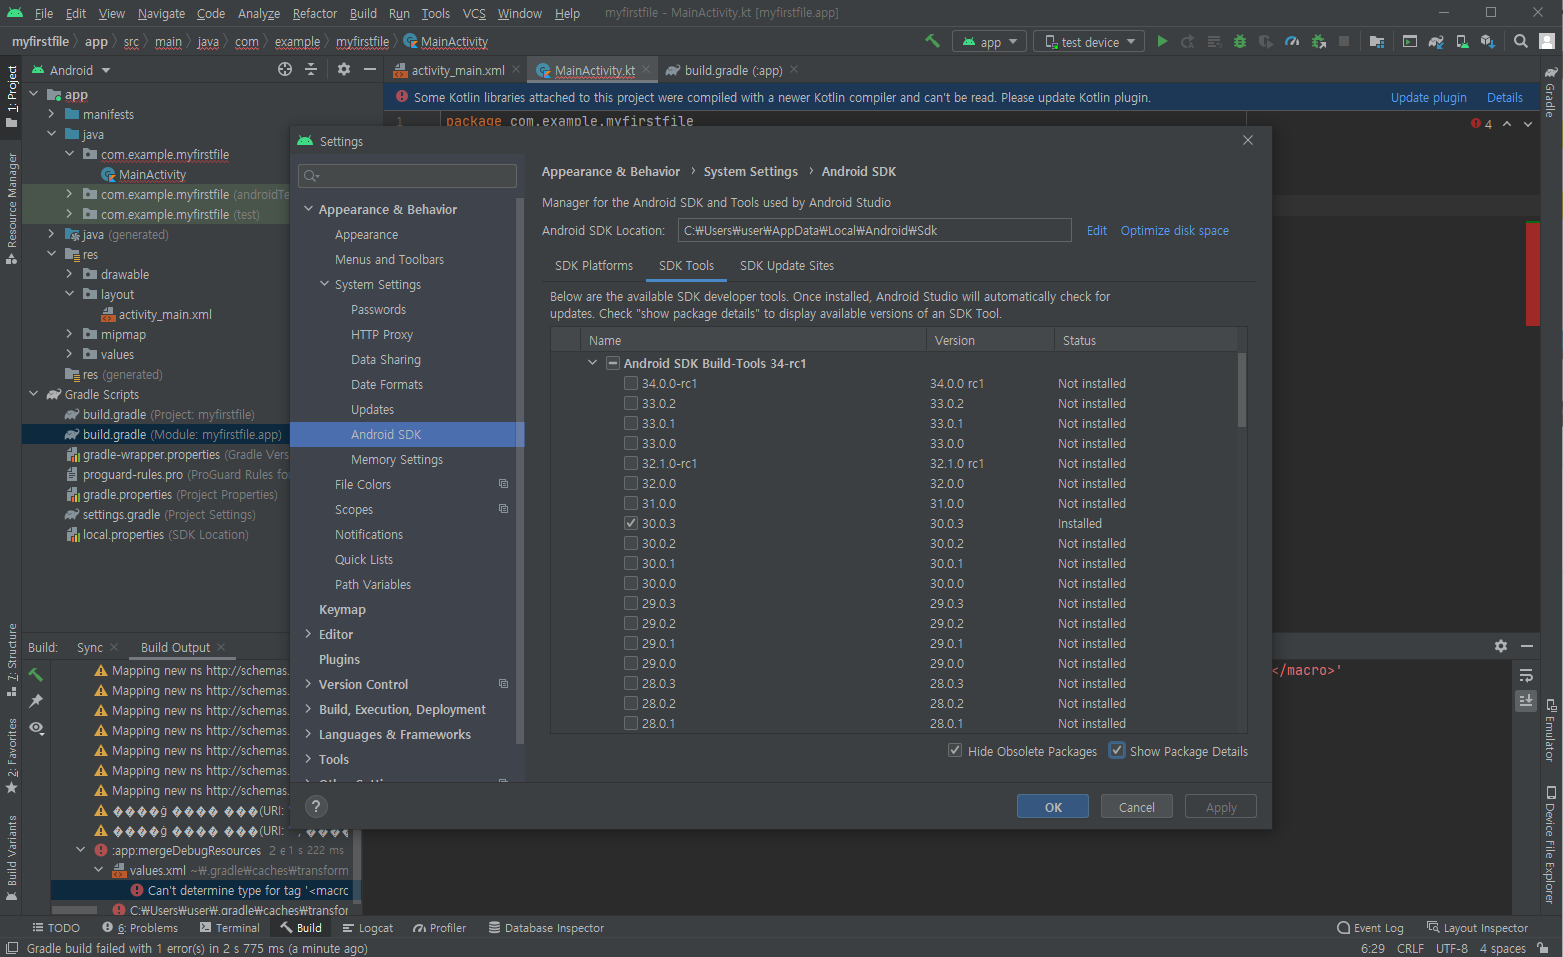Viewport: 1563px width, 957px height.
Task: Click the help question mark in Settings
Action: click(x=316, y=806)
